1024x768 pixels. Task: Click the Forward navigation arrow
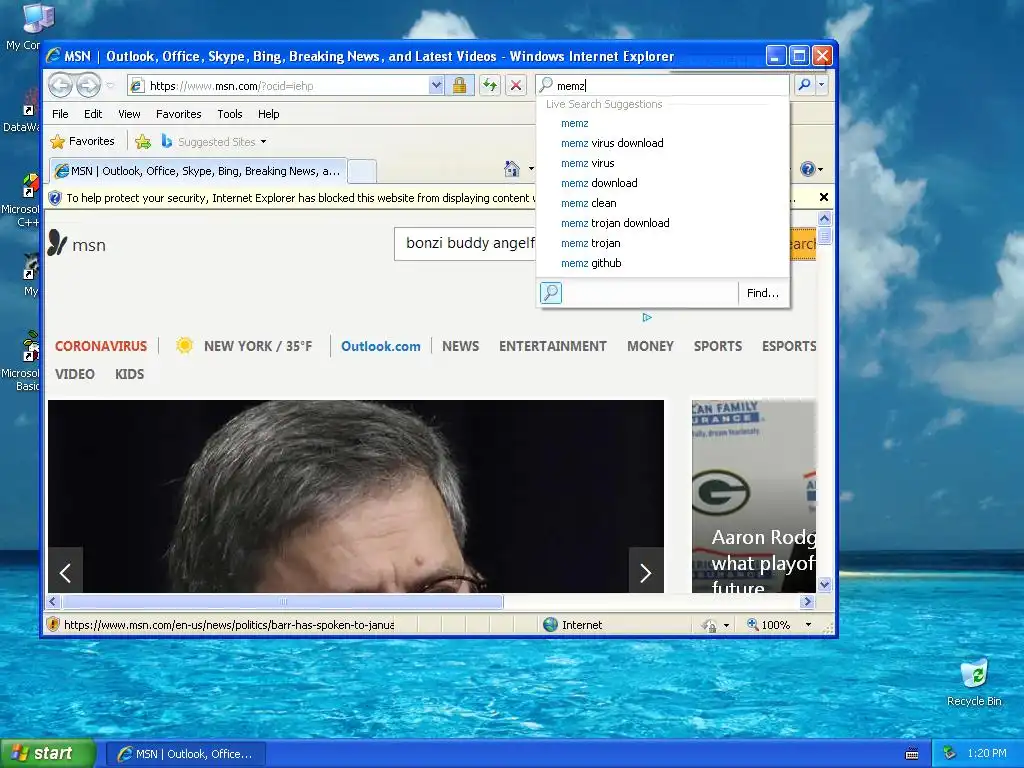pos(89,85)
